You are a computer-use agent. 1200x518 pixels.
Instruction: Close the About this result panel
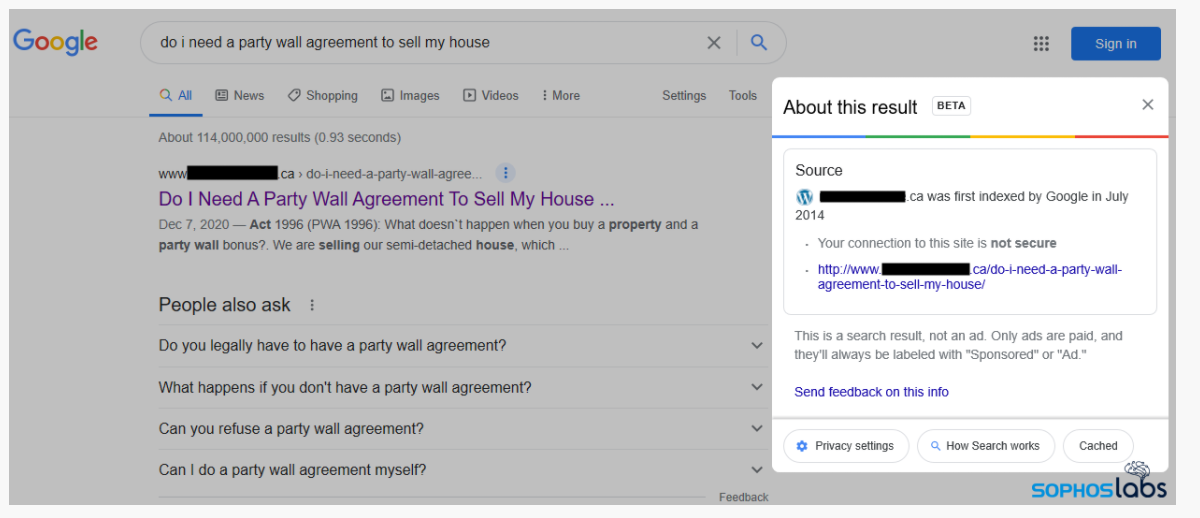(x=1148, y=104)
